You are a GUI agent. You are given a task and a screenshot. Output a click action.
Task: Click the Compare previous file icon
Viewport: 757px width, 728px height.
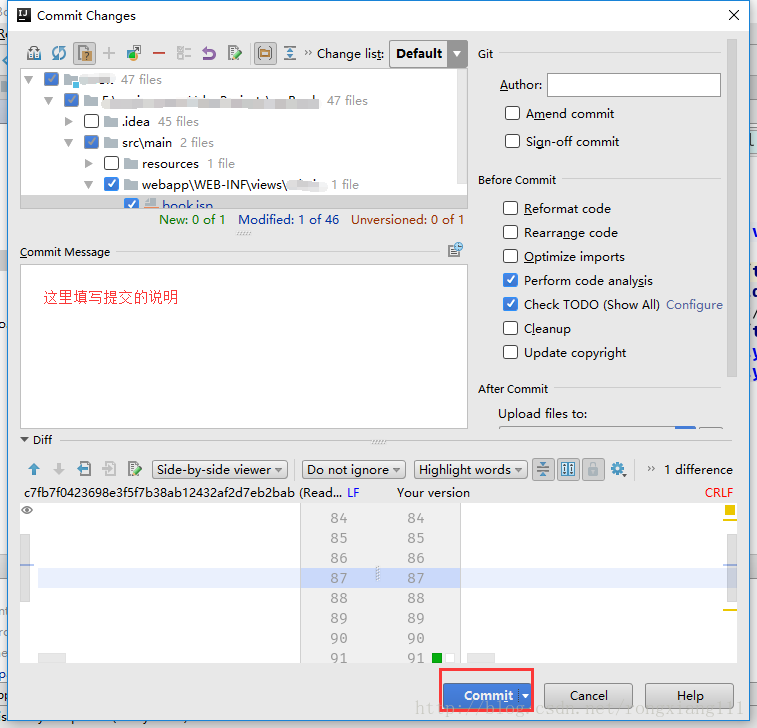84,469
